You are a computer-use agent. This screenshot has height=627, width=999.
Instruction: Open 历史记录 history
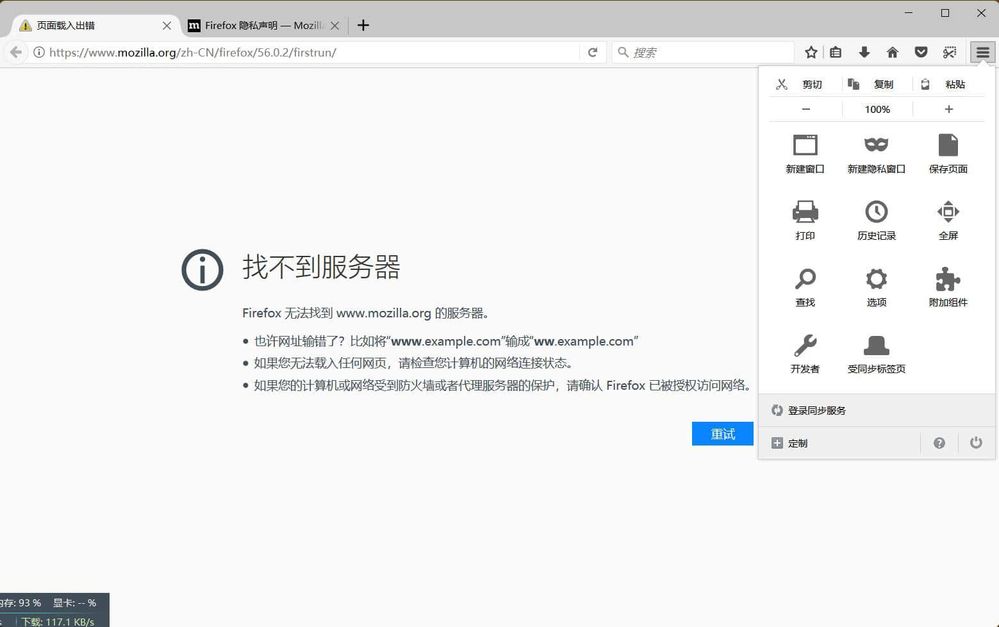tap(876, 220)
